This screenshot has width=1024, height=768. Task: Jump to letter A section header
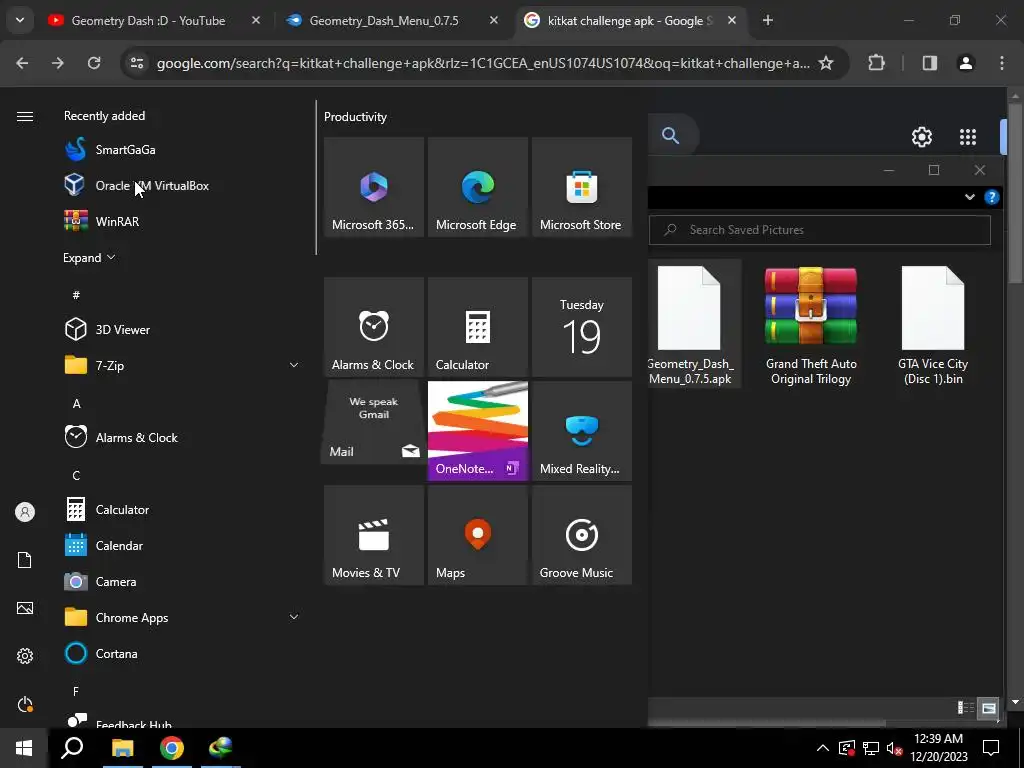(x=76, y=404)
